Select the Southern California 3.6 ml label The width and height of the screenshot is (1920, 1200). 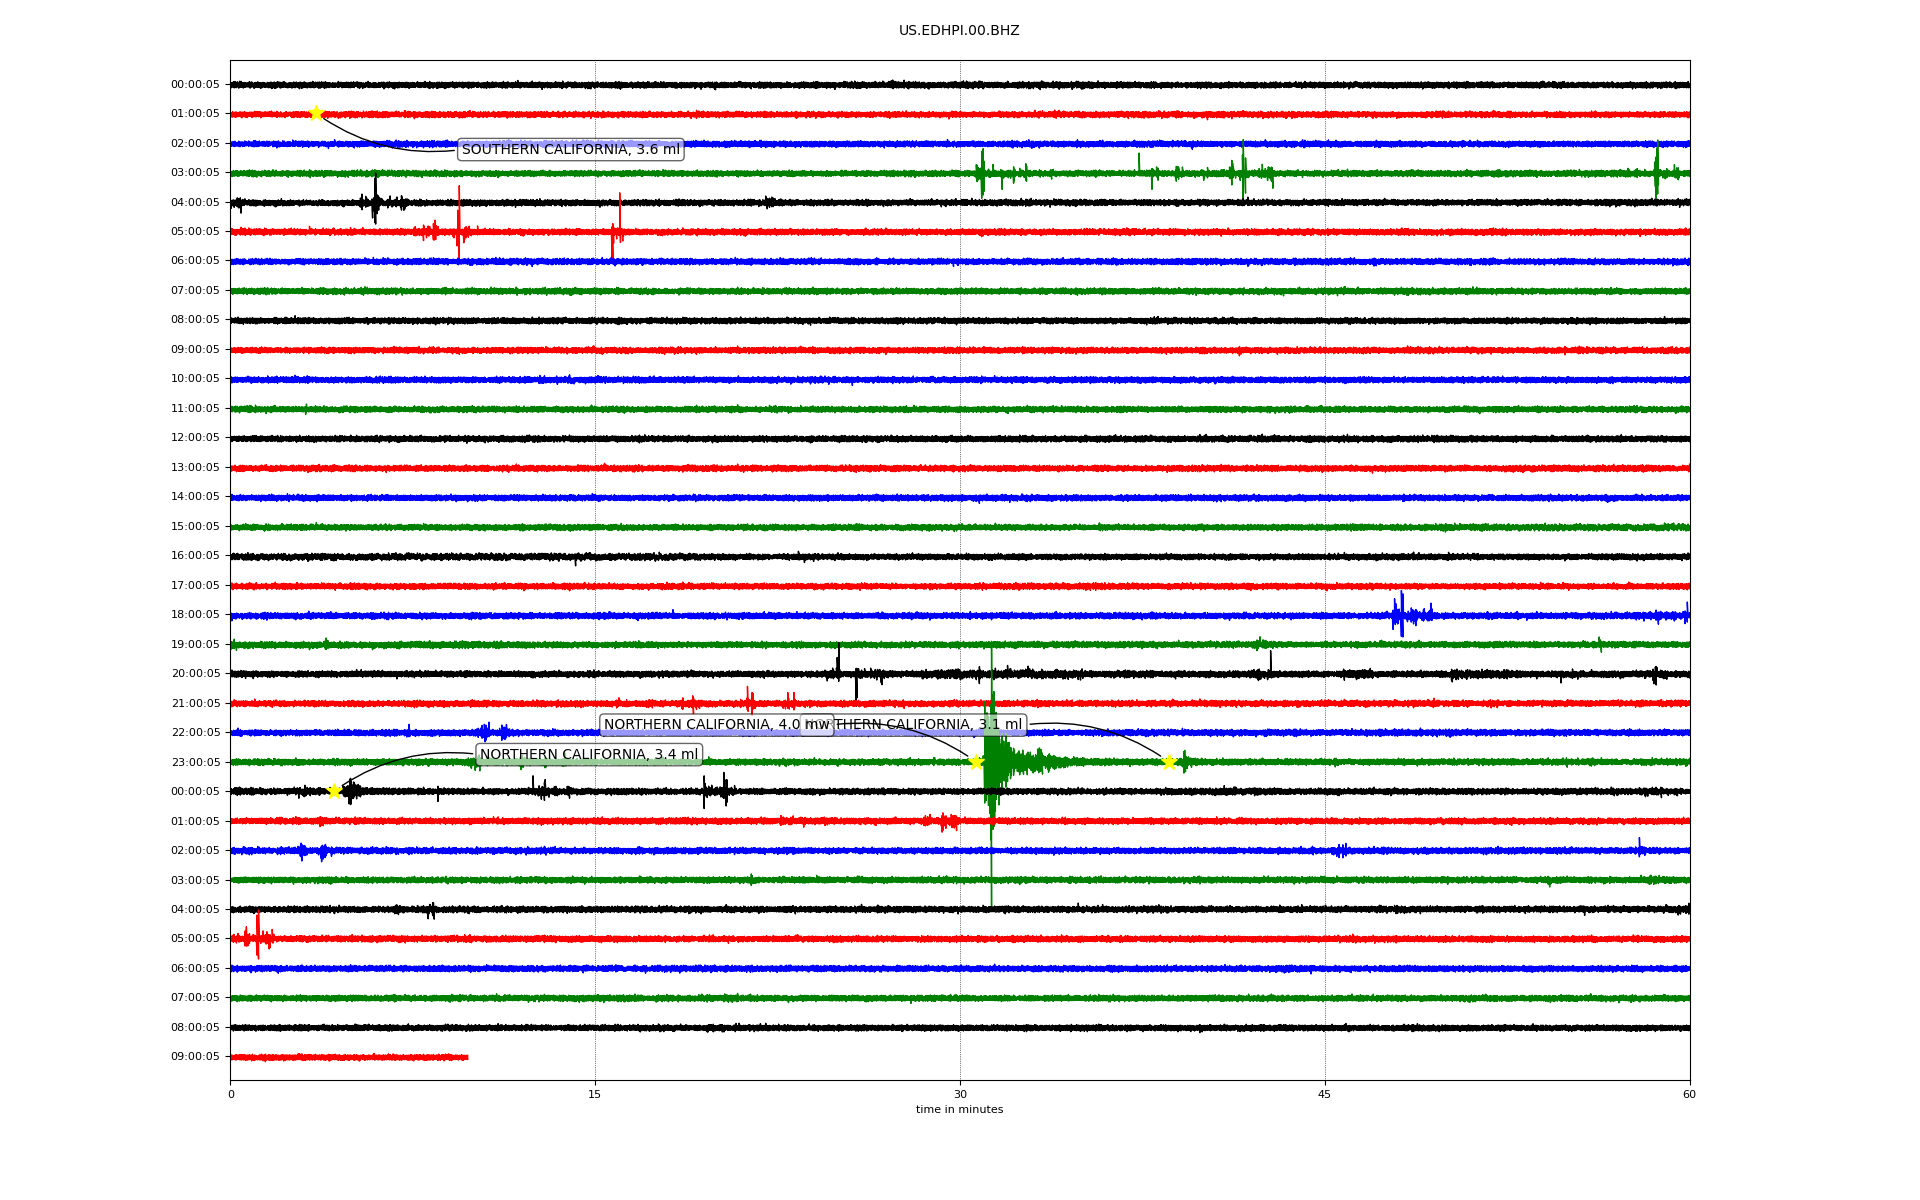point(570,149)
